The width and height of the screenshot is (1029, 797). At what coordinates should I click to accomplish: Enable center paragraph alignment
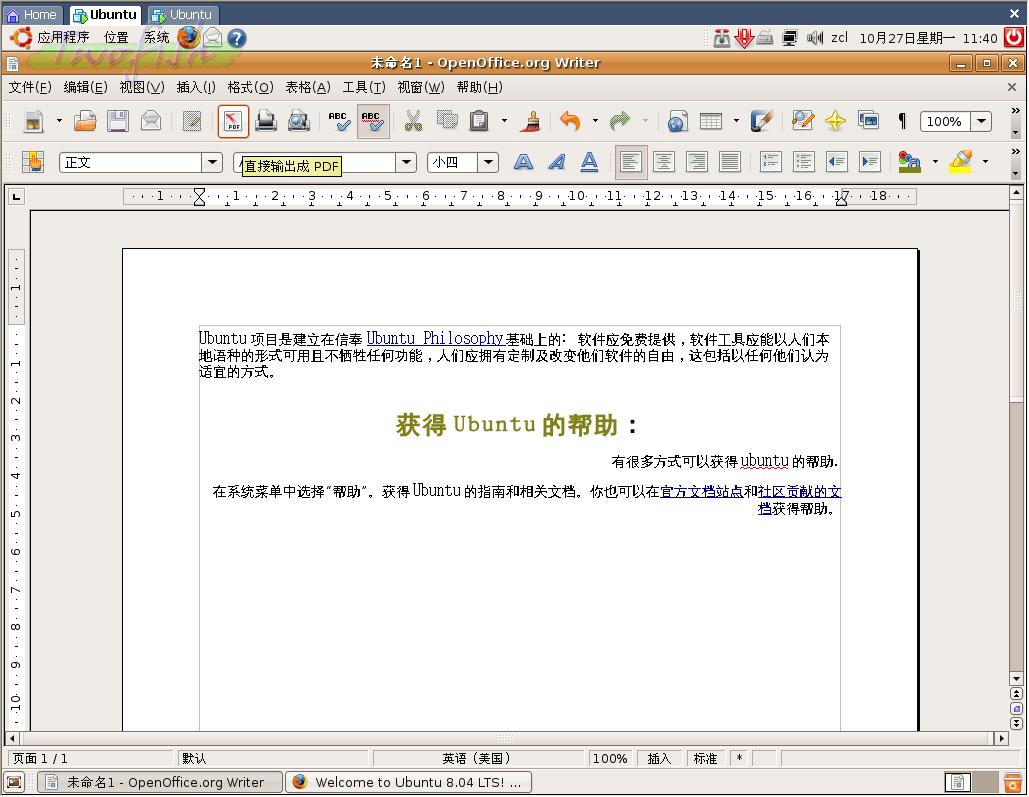pos(663,162)
